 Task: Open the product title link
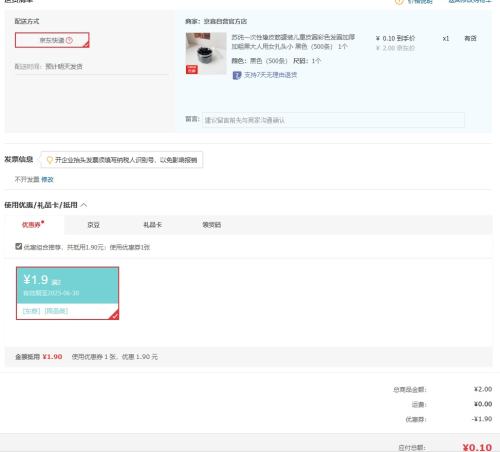(293, 42)
